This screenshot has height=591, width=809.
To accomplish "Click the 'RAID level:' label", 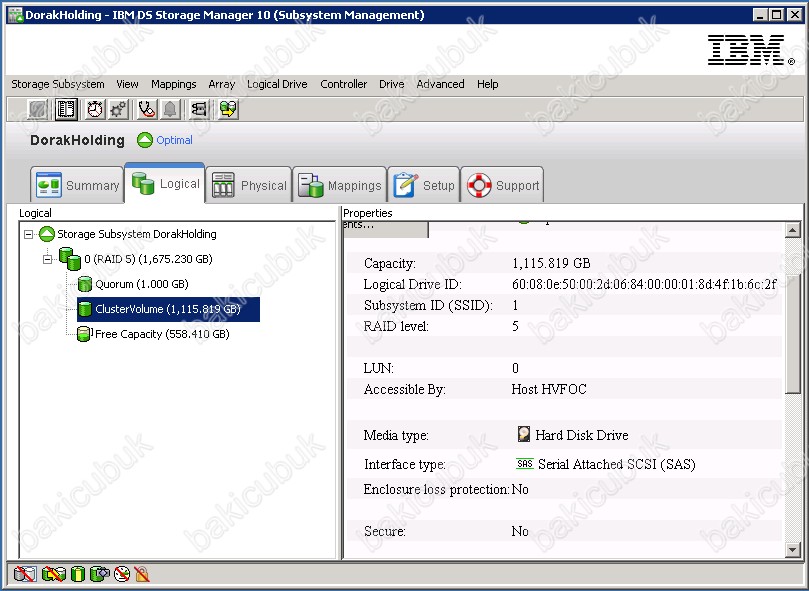I will click(396, 326).
